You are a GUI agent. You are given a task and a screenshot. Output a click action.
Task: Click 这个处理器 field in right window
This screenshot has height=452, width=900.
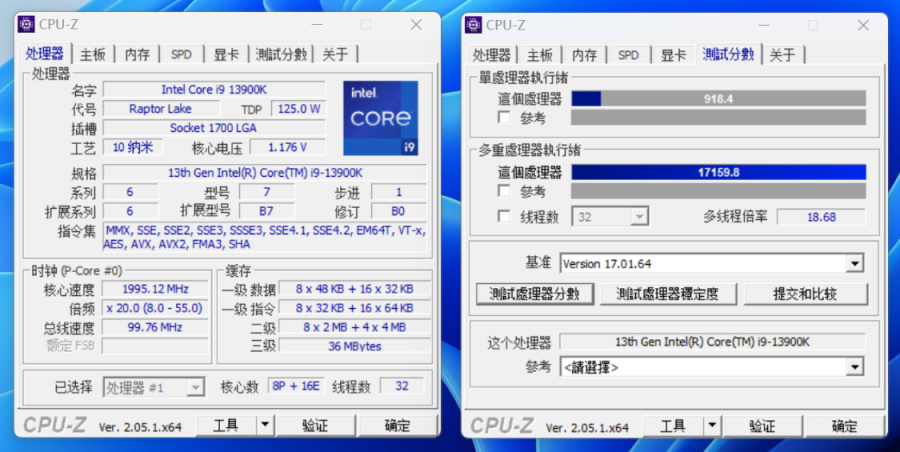click(712, 342)
